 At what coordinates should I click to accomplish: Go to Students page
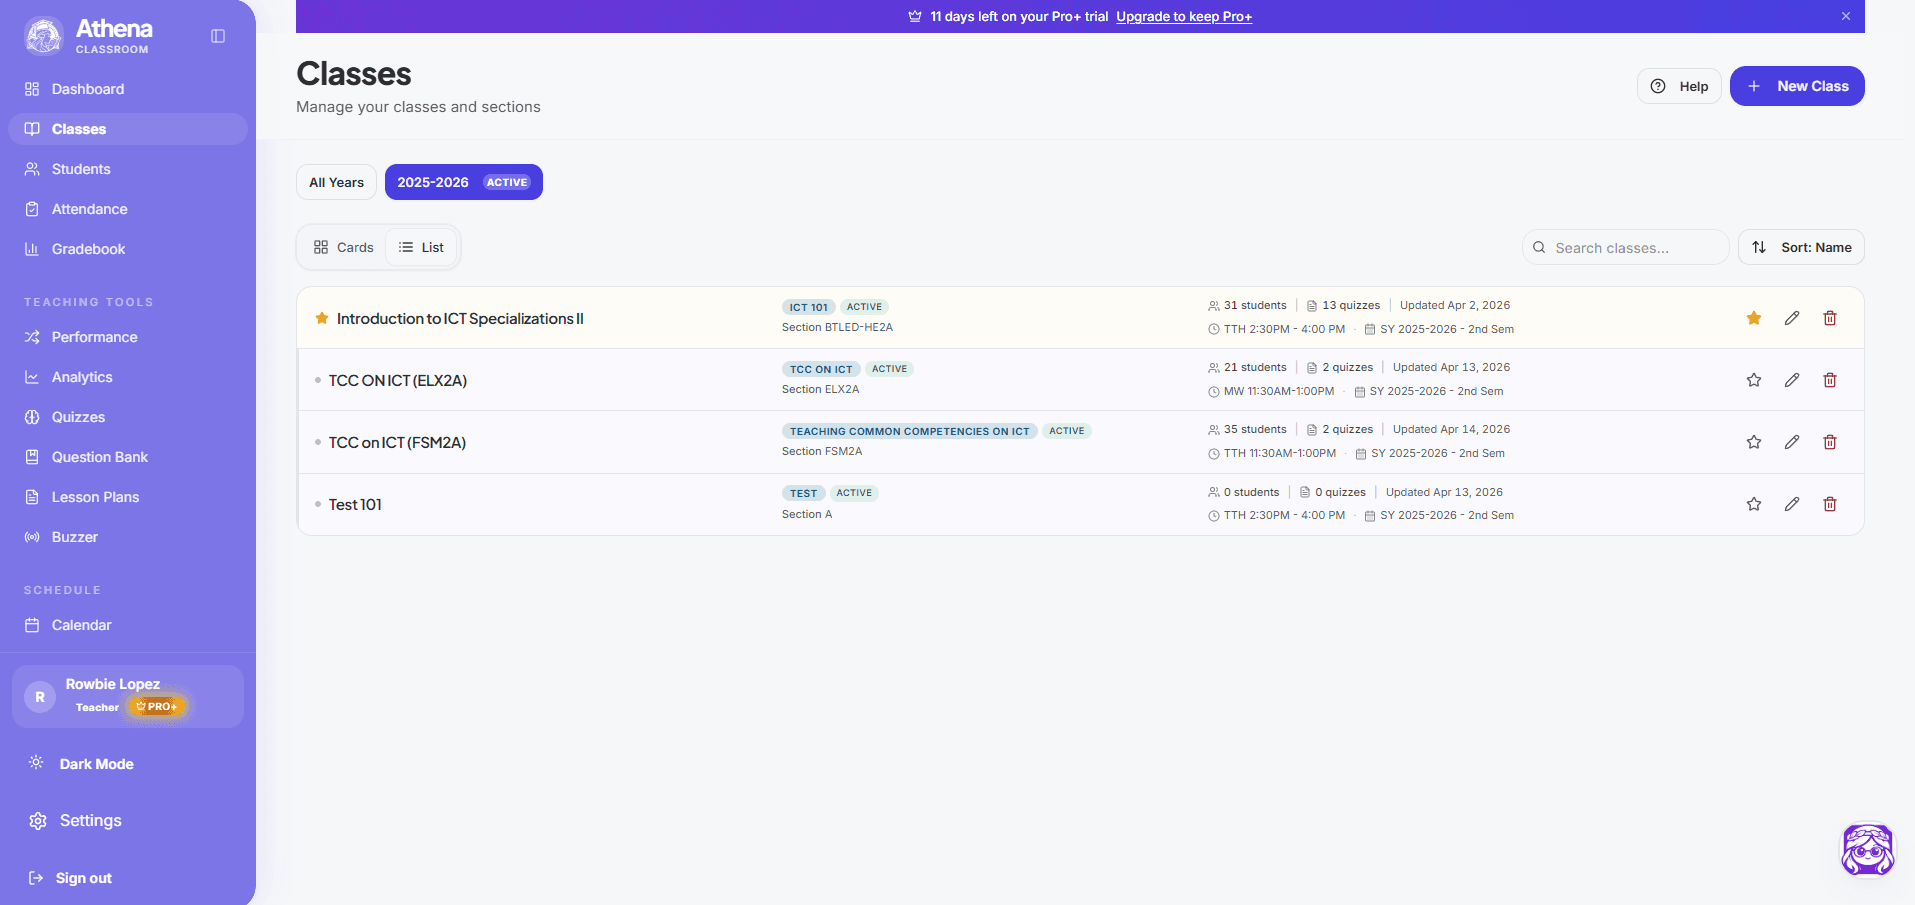click(x=128, y=169)
